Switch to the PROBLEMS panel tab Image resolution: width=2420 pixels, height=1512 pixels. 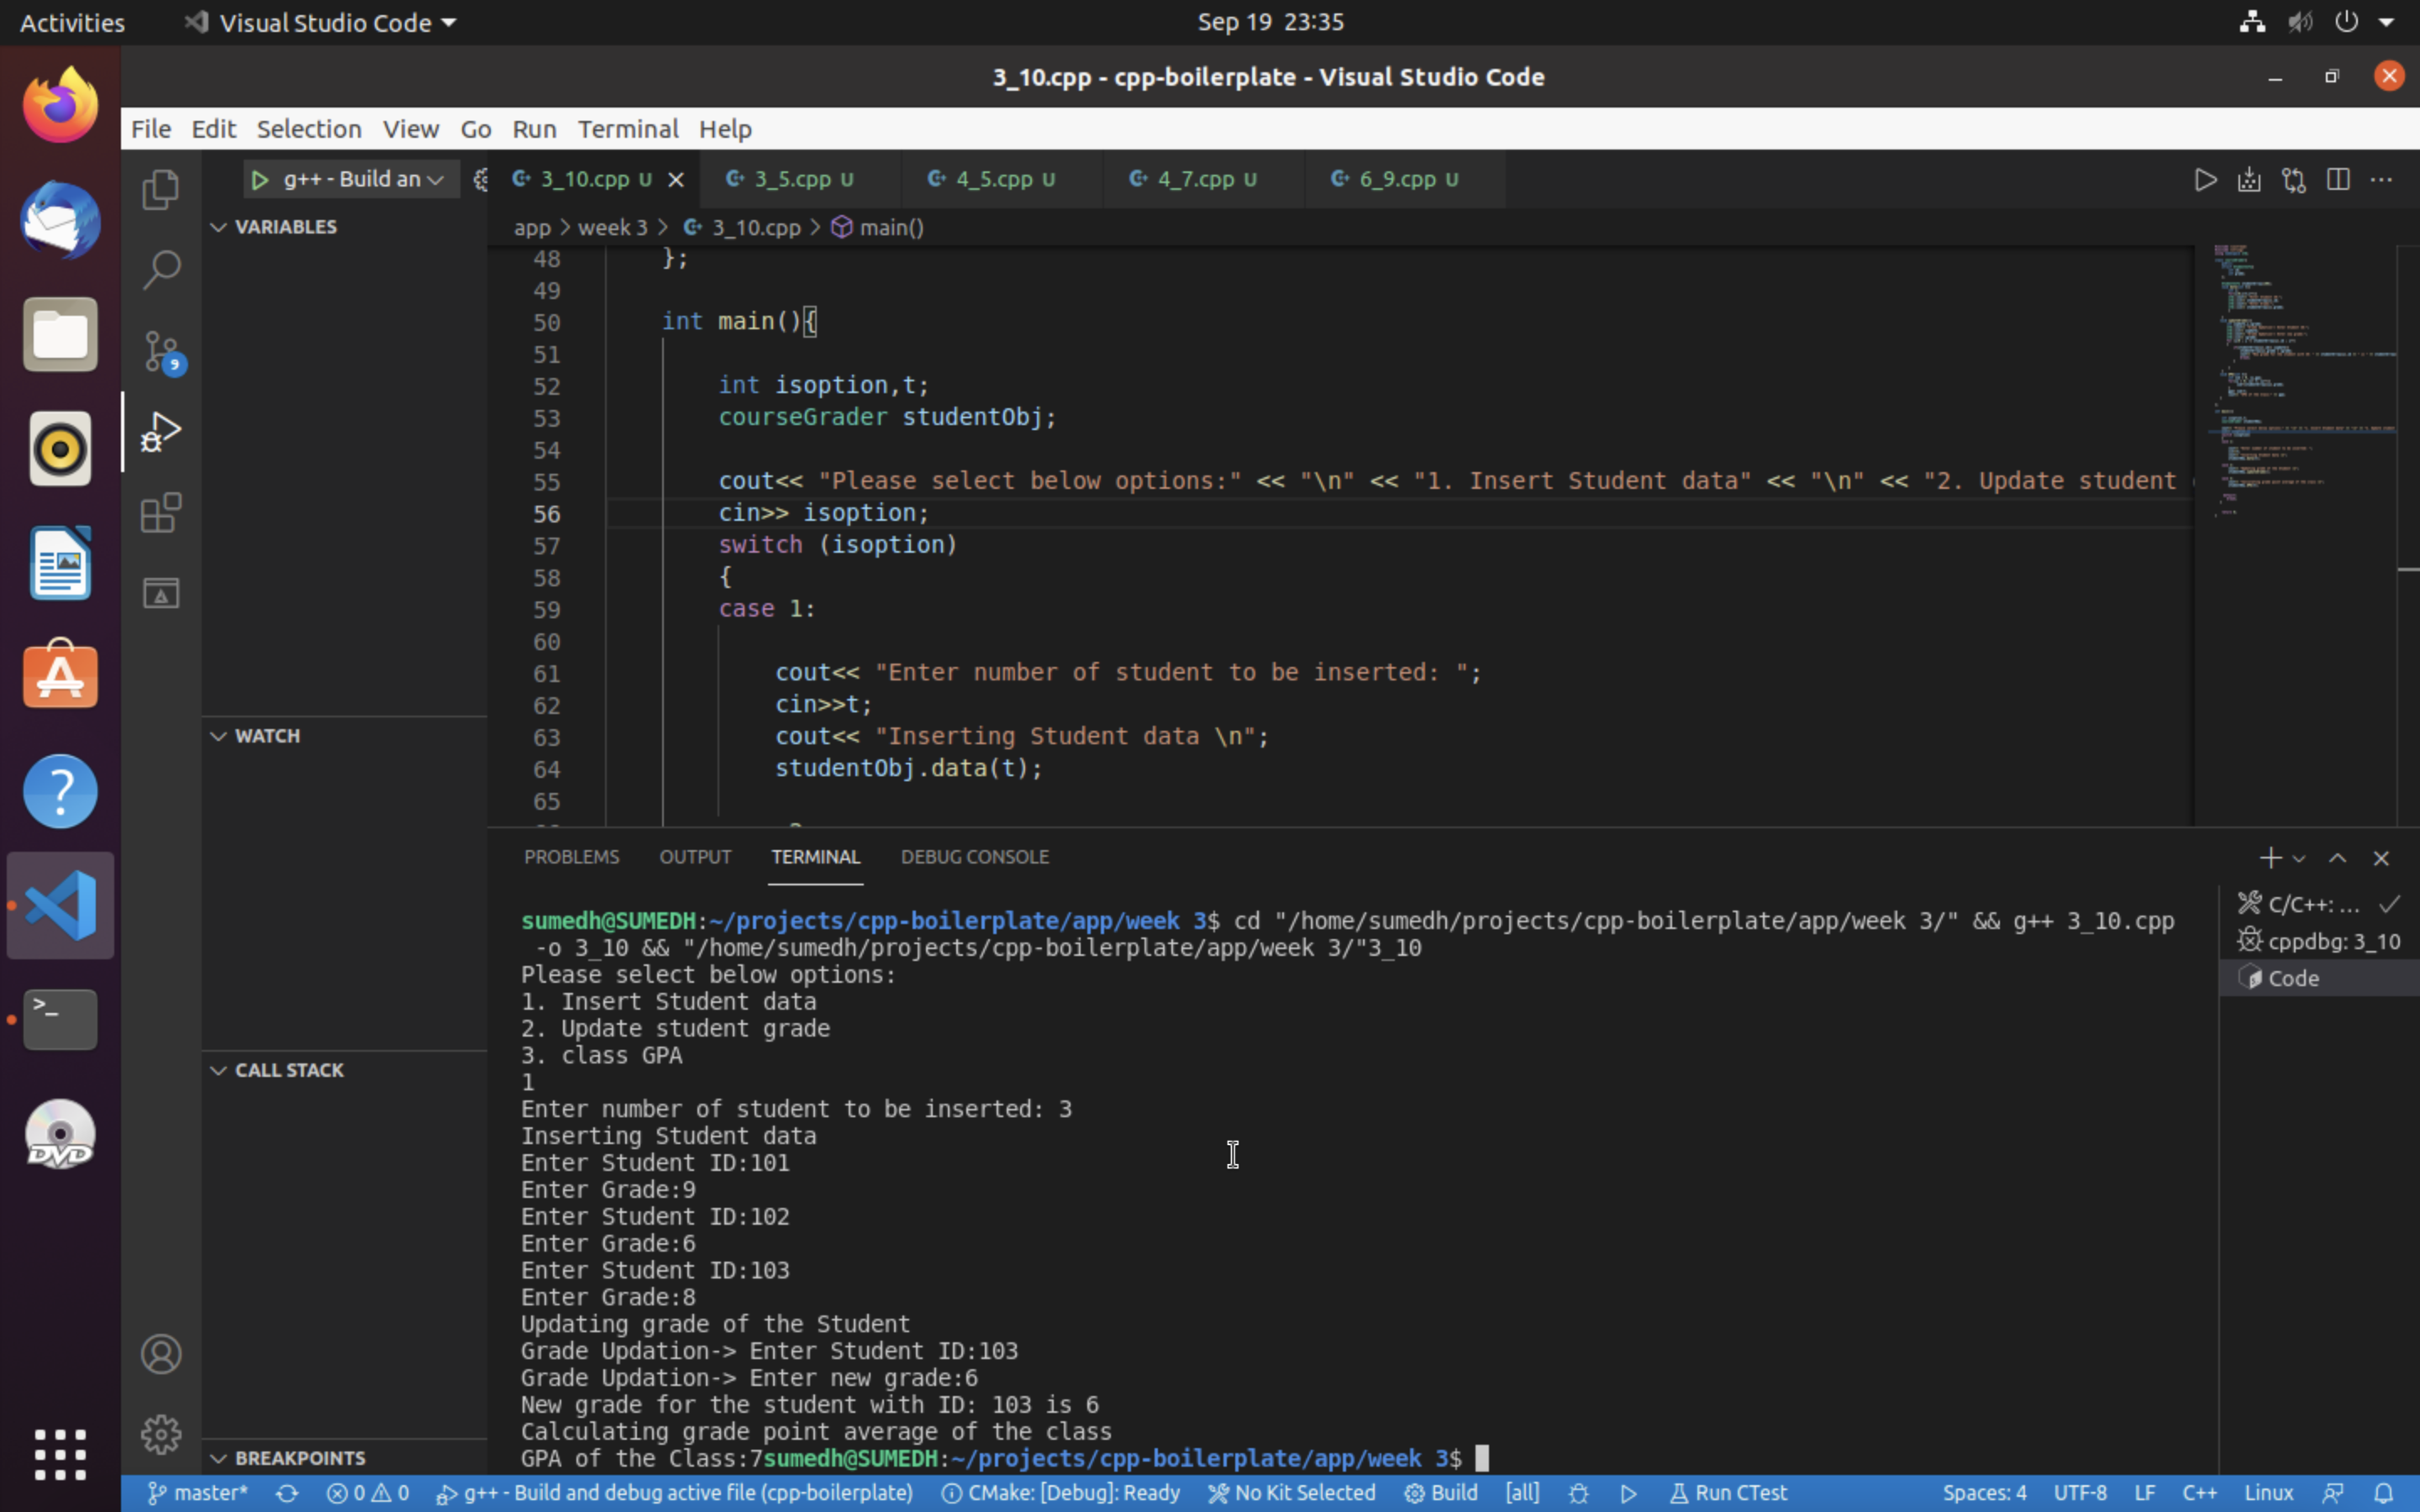572,857
